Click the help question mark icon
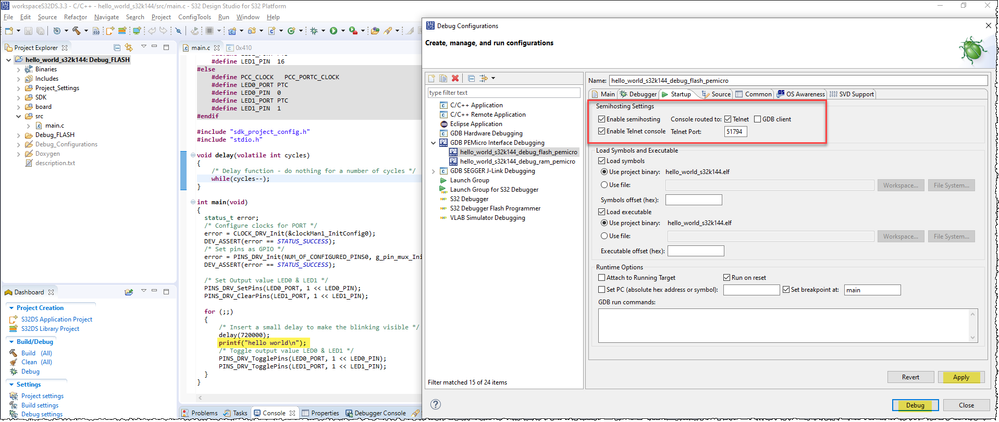 436,405
